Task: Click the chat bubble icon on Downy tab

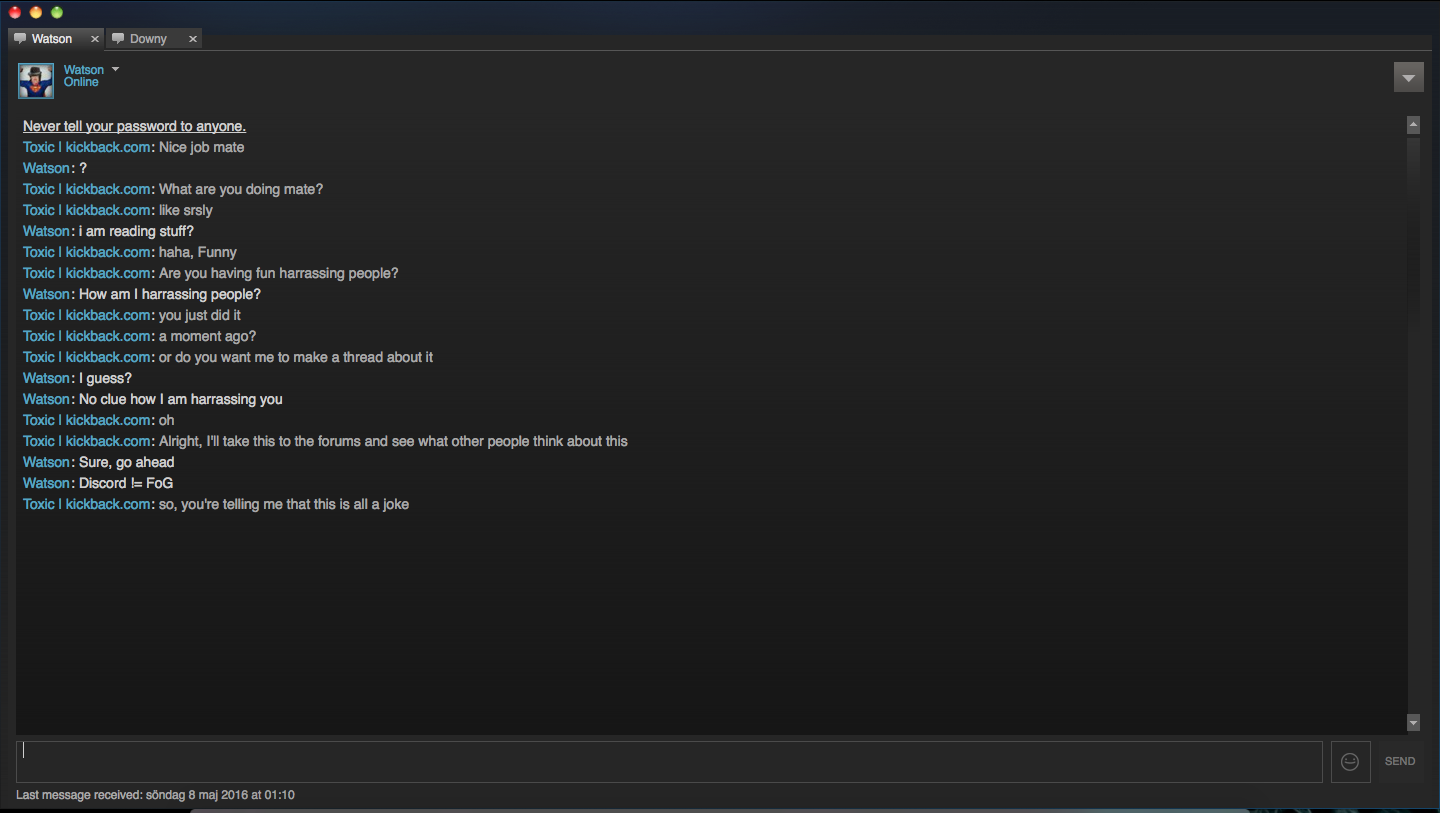Action: click(x=118, y=39)
